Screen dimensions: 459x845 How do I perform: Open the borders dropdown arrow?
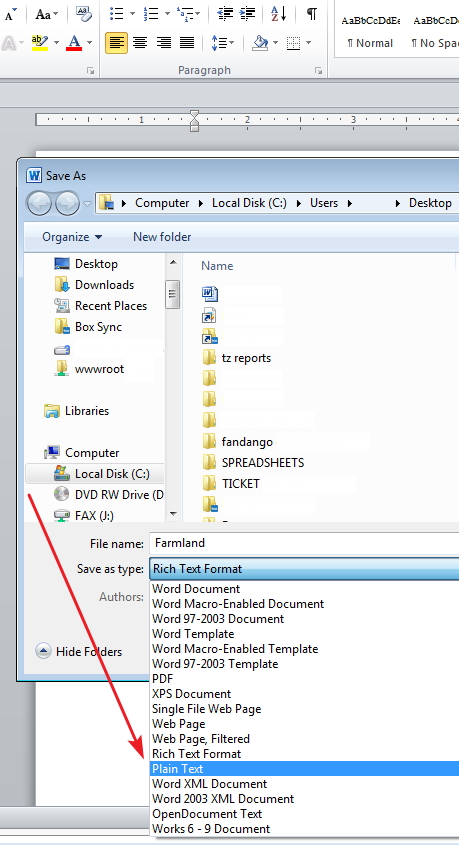[308, 43]
